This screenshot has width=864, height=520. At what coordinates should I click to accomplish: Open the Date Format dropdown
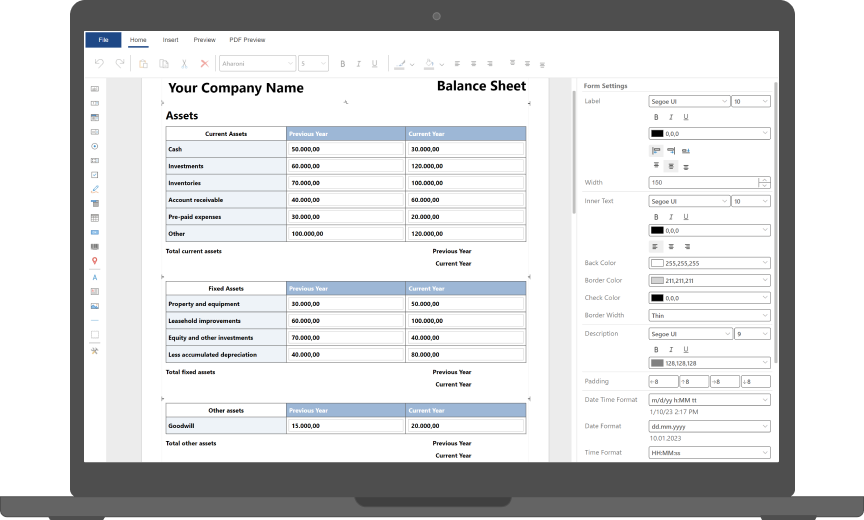(x=709, y=426)
